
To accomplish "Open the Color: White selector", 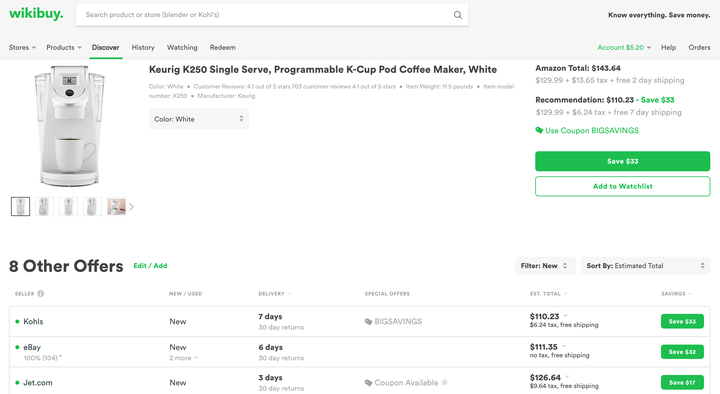I will [x=199, y=119].
